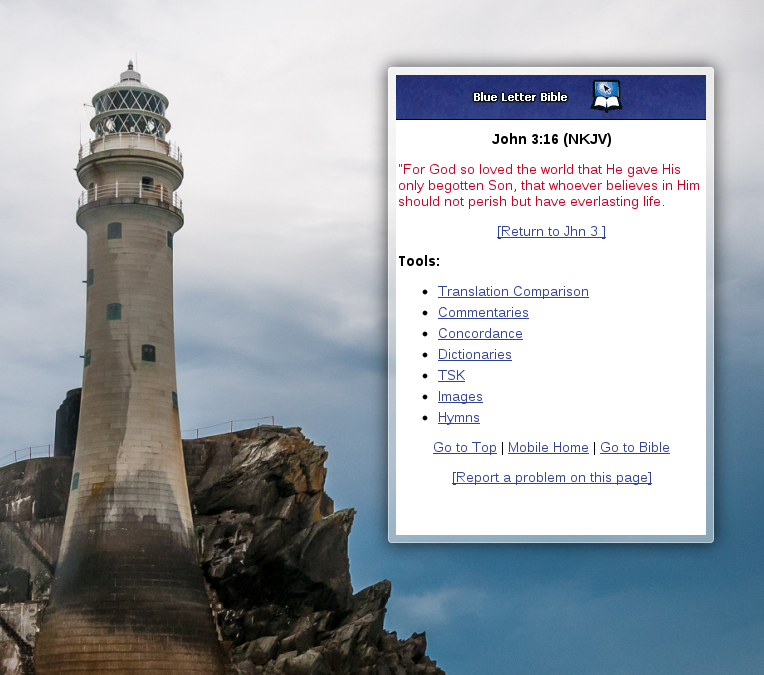Viewport: 764px width, 675px height.
Task: Open the Hymns link
Action: (458, 418)
